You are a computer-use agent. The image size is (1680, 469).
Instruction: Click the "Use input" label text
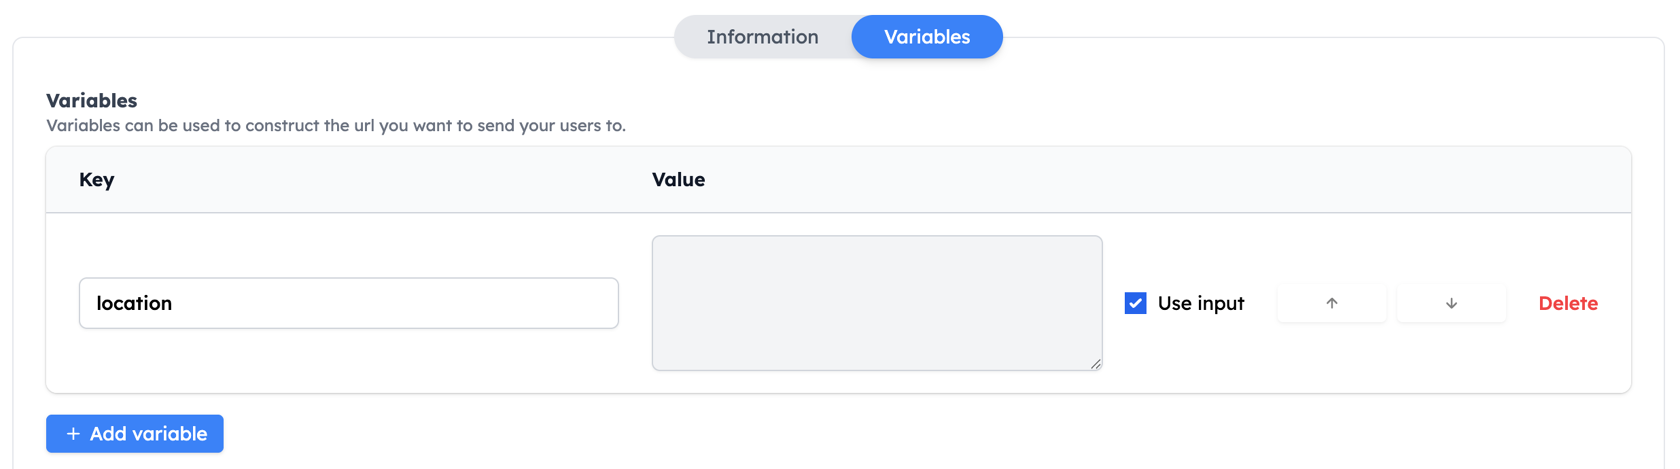coord(1201,303)
